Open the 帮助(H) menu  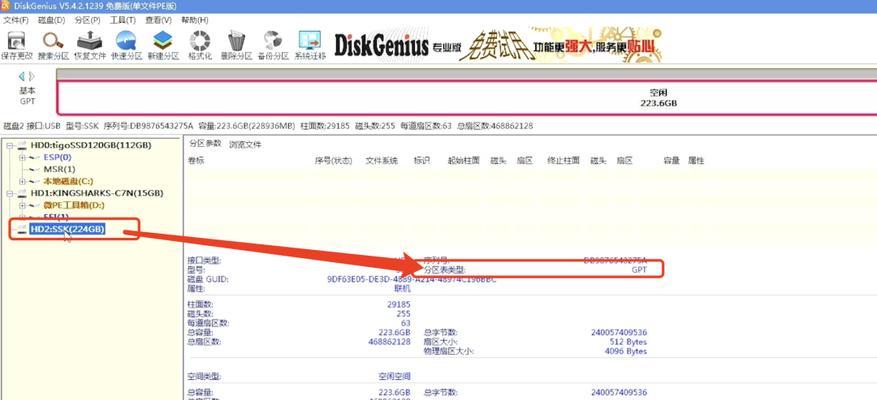(x=195, y=20)
